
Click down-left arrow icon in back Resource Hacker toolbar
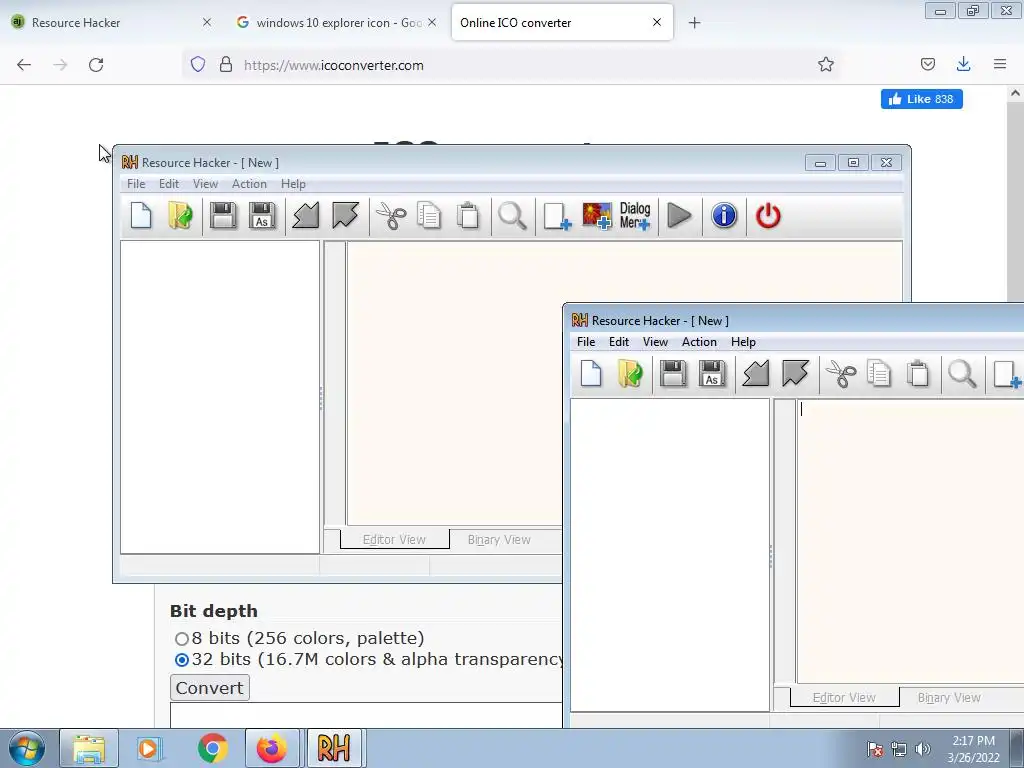pos(306,216)
